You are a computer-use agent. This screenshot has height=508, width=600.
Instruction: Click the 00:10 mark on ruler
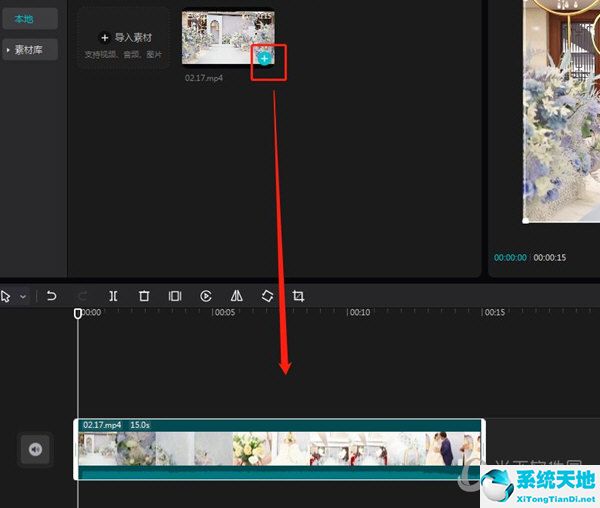tap(360, 313)
